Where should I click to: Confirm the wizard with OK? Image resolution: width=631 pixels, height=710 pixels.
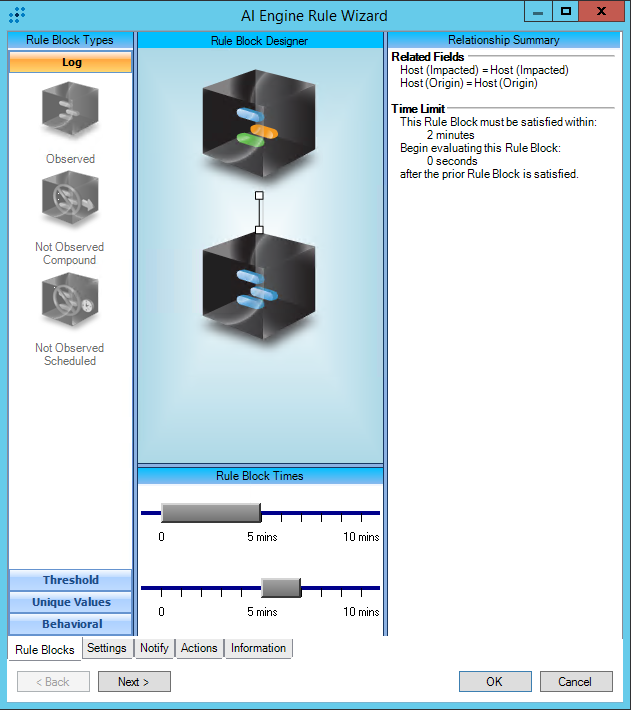(x=495, y=682)
